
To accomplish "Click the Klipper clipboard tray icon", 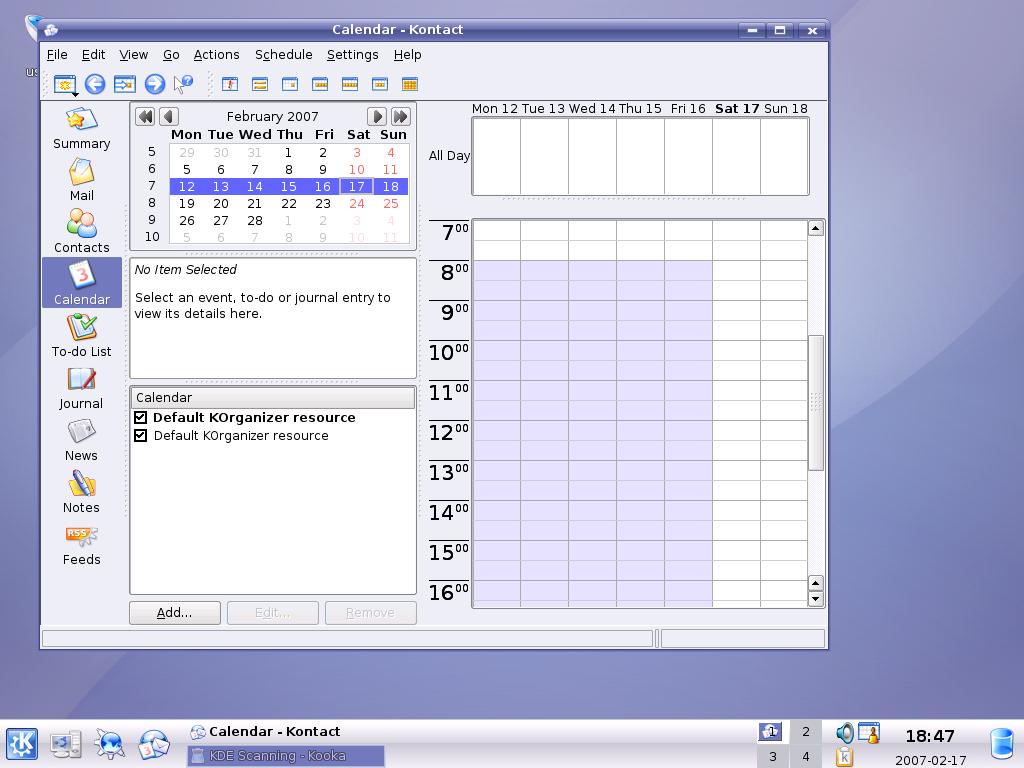I will coord(844,757).
